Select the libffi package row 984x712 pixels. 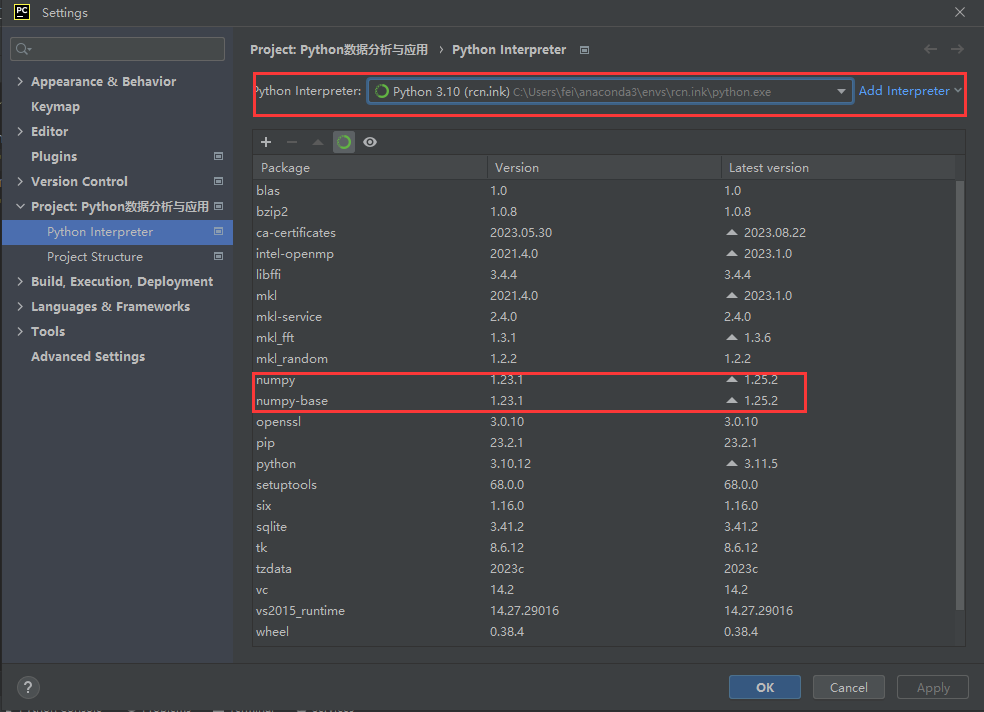click(x=604, y=275)
